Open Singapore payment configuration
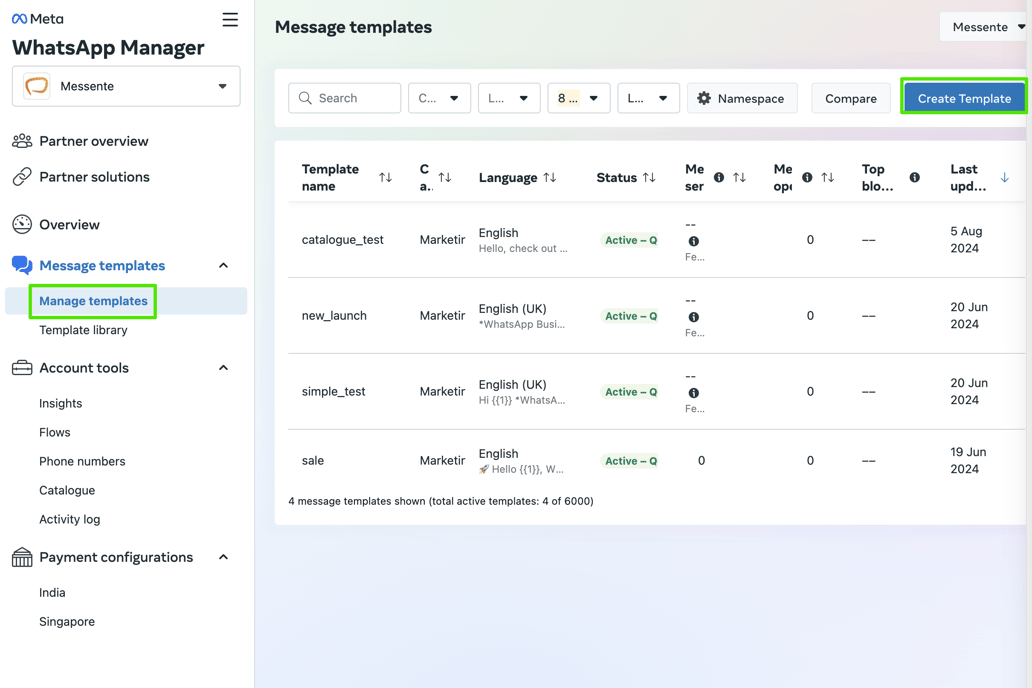The height and width of the screenshot is (688, 1032). (66, 622)
